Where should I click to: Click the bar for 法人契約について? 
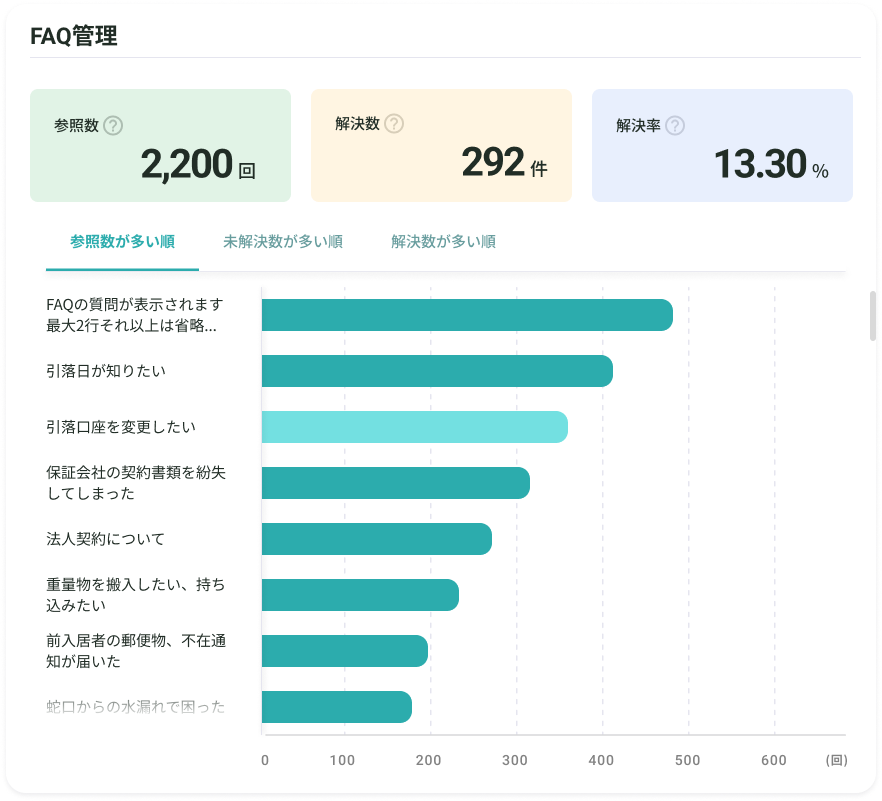(375, 538)
